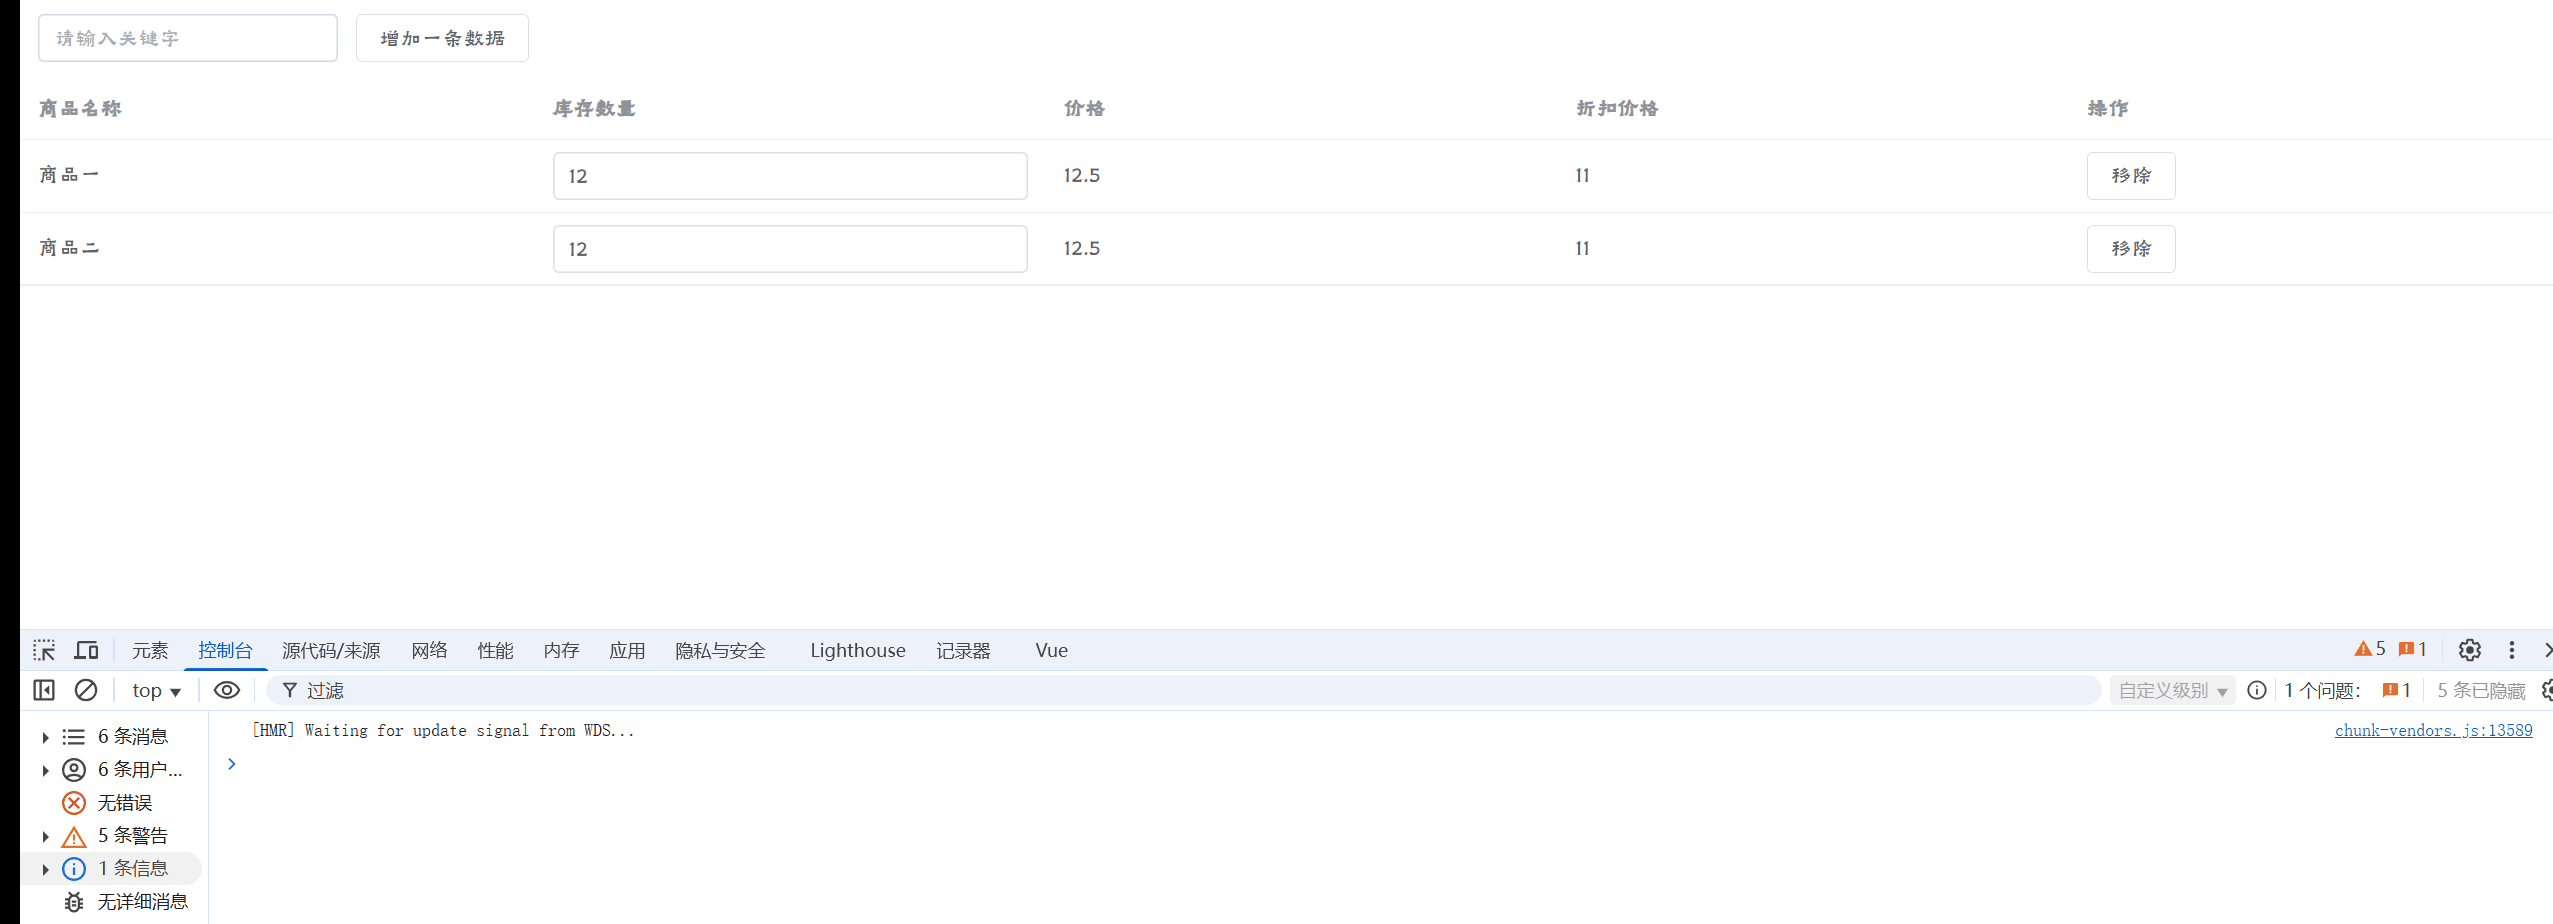This screenshot has height=924, width=2553.
Task: Activate the inspect element picker icon
Action: [44, 650]
